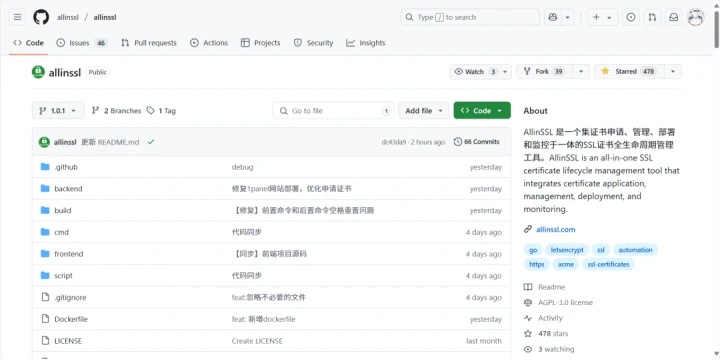Open commit hash dc43da9
The image size is (720, 360).
[x=394, y=142]
